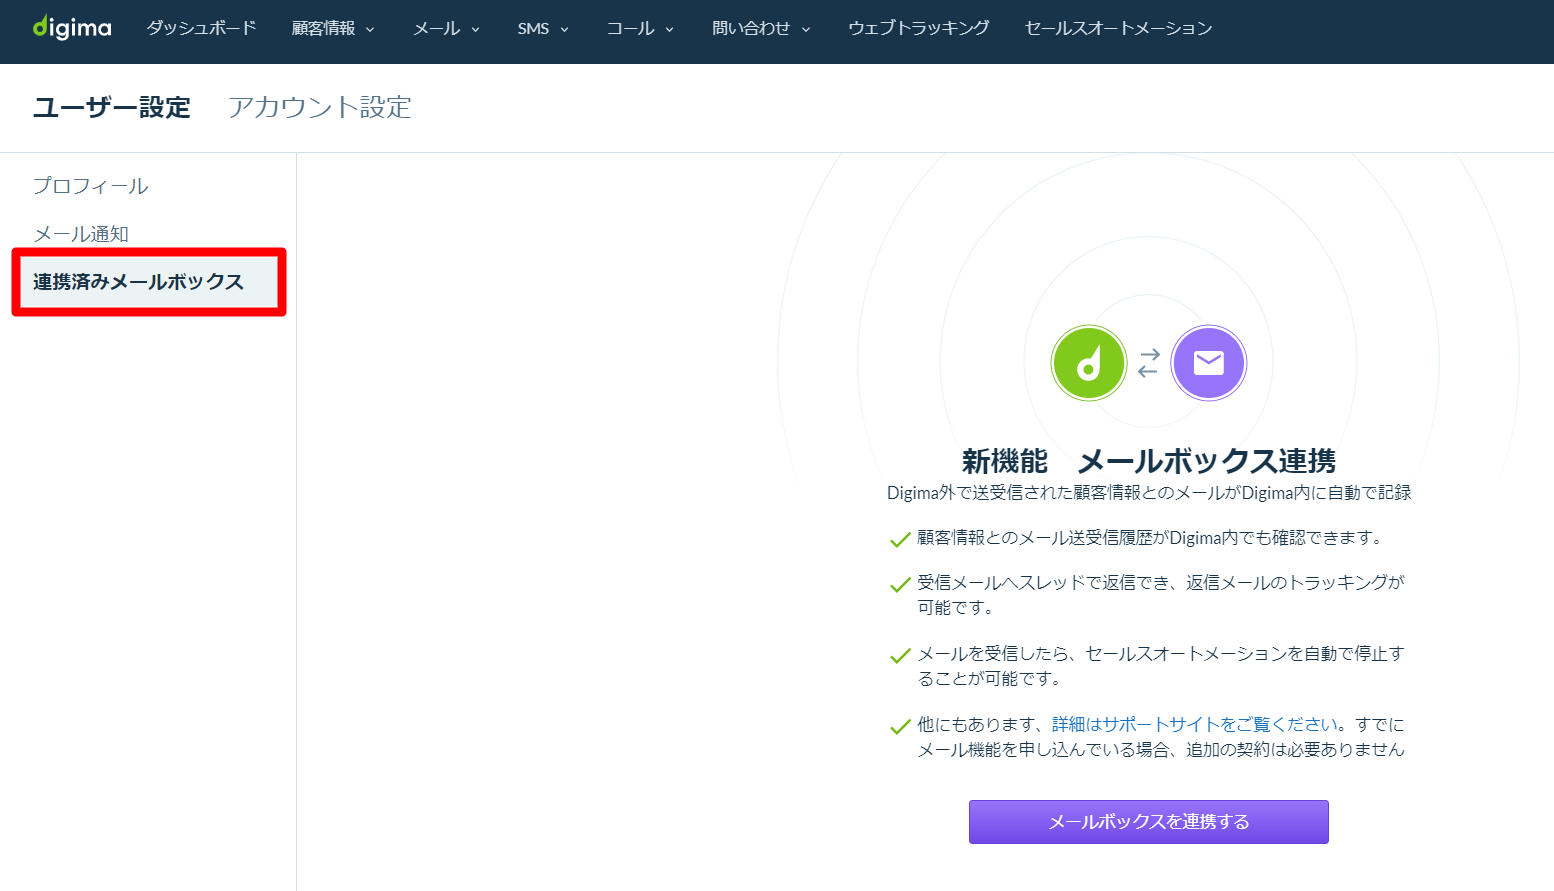1554x891 pixels.
Task: Open セールスオートメーション in navigation
Action: point(1118,28)
